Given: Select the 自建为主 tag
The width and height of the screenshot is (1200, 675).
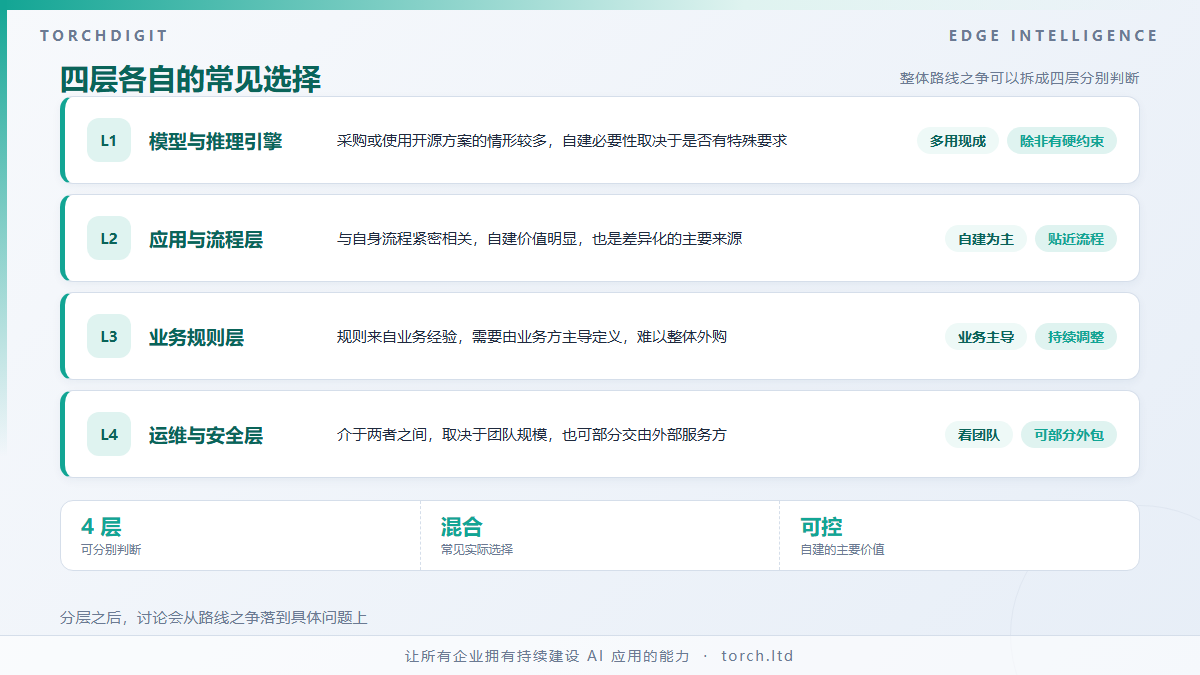Looking at the screenshot, I should pyautogui.click(x=986, y=239).
